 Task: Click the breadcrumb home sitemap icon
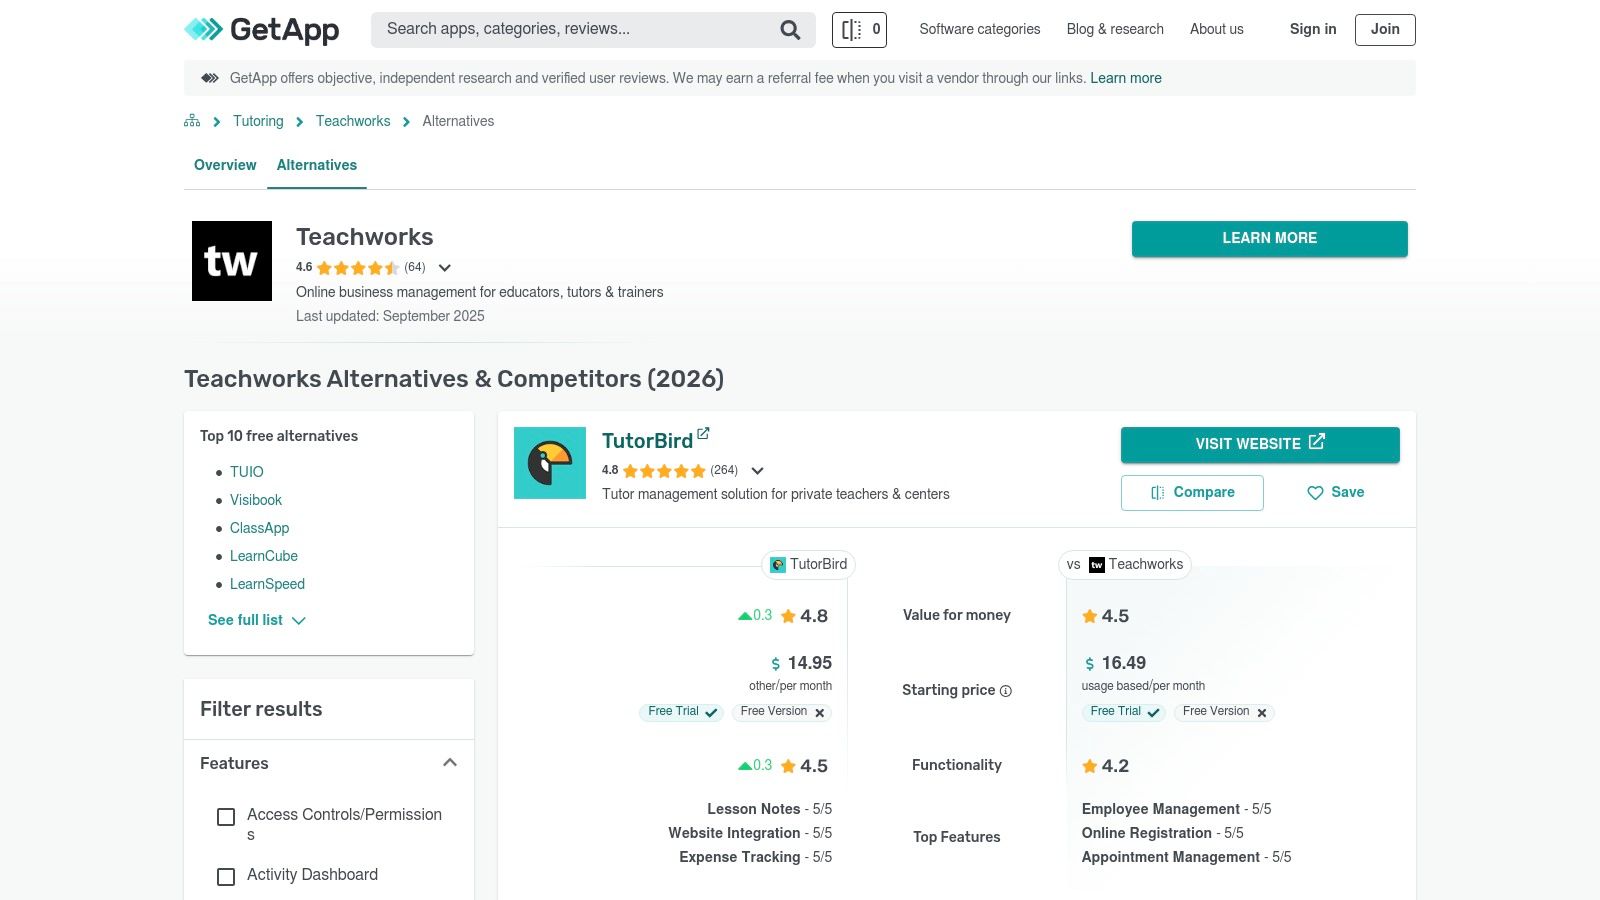(192, 121)
